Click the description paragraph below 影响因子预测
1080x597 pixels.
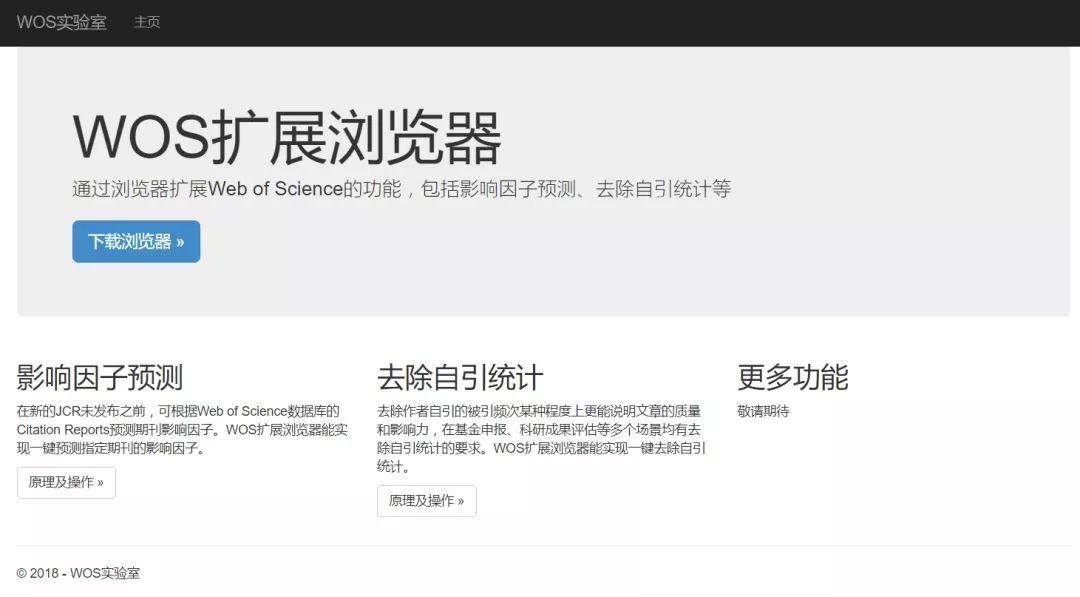point(182,430)
